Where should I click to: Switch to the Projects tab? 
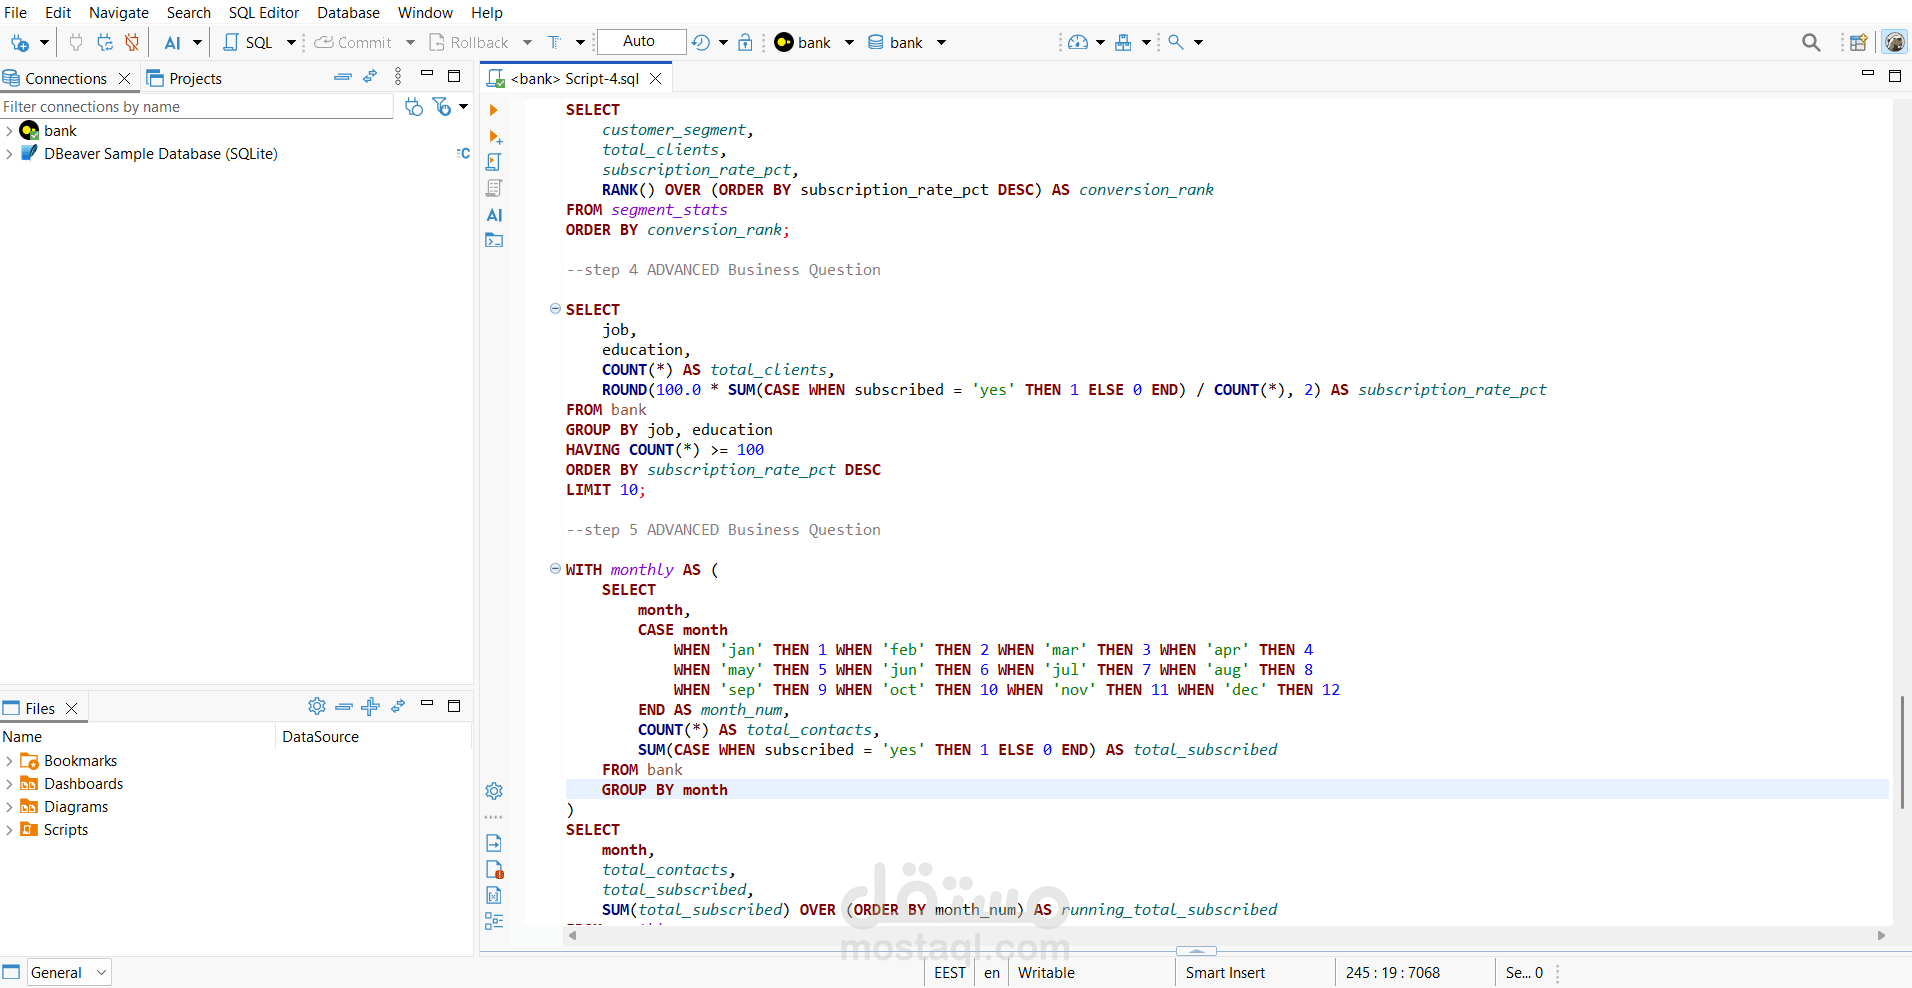(x=185, y=78)
